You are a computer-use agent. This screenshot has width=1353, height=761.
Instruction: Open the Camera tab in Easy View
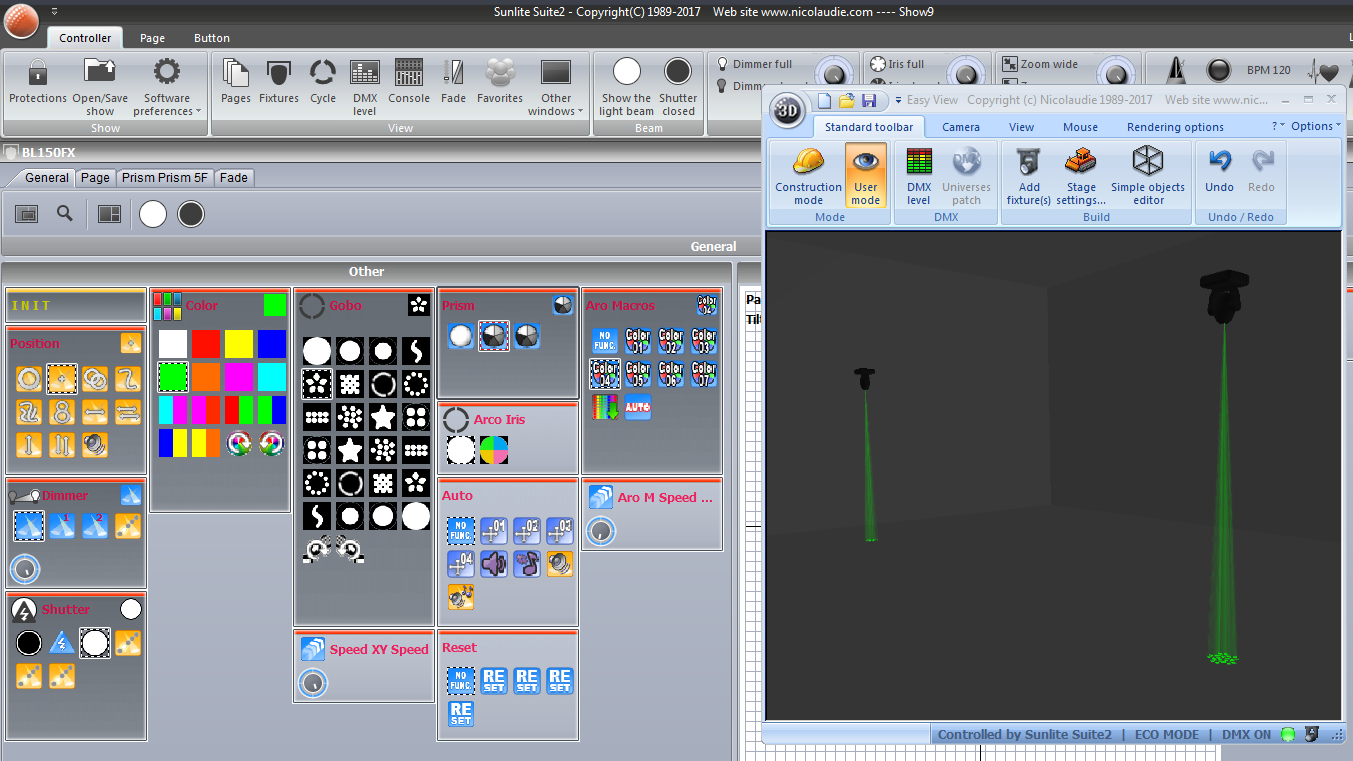coord(961,127)
